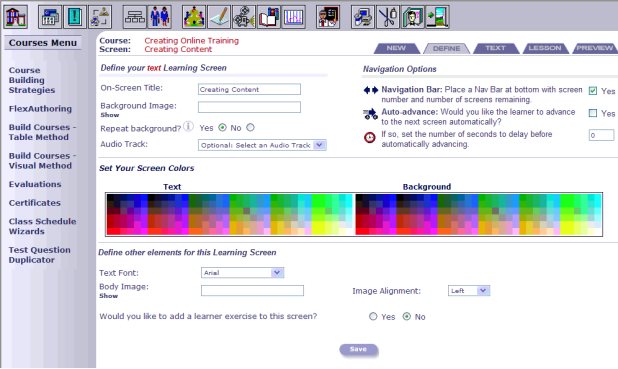Pick a color from Background palette
The width and height of the screenshot is (618, 369).
[x=478, y=214]
